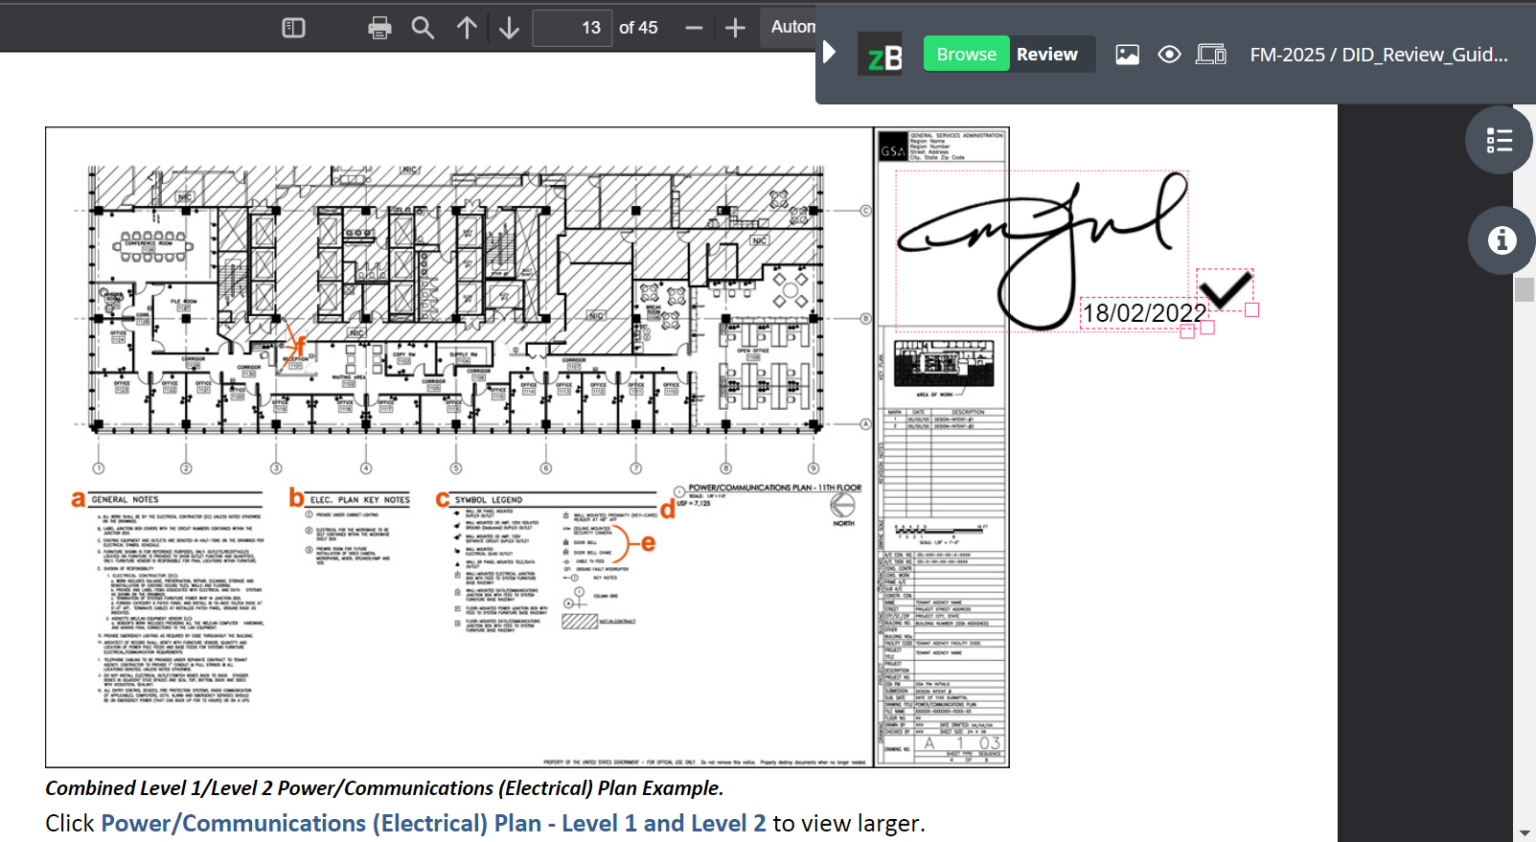Image resolution: width=1536 pixels, height=842 pixels.
Task: Select the responsive device preview icon
Action: [x=1211, y=54]
